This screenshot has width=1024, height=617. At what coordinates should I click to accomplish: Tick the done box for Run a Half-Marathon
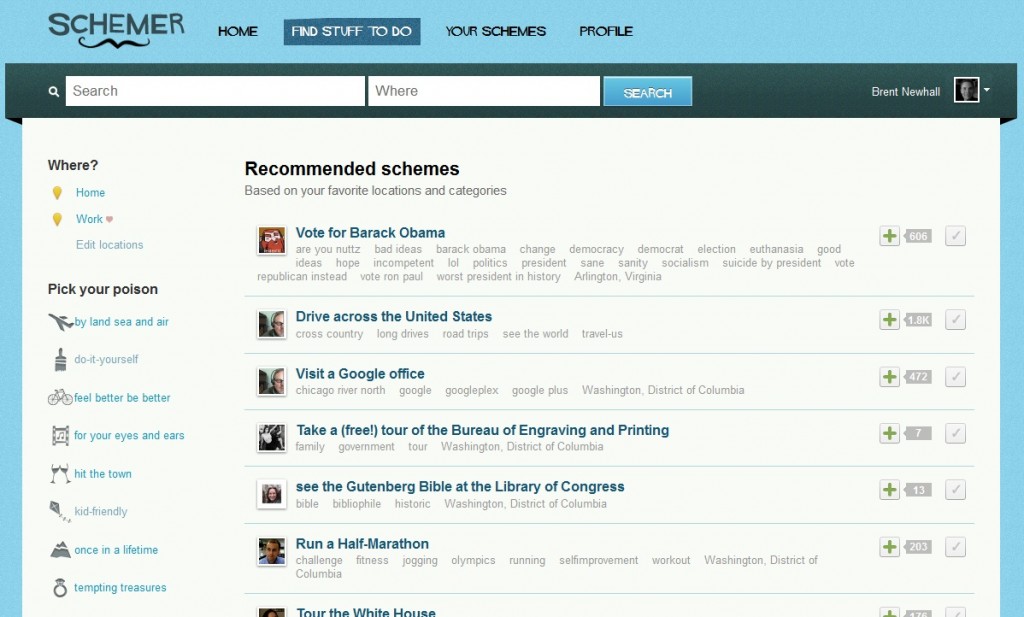click(x=955, y=547)
